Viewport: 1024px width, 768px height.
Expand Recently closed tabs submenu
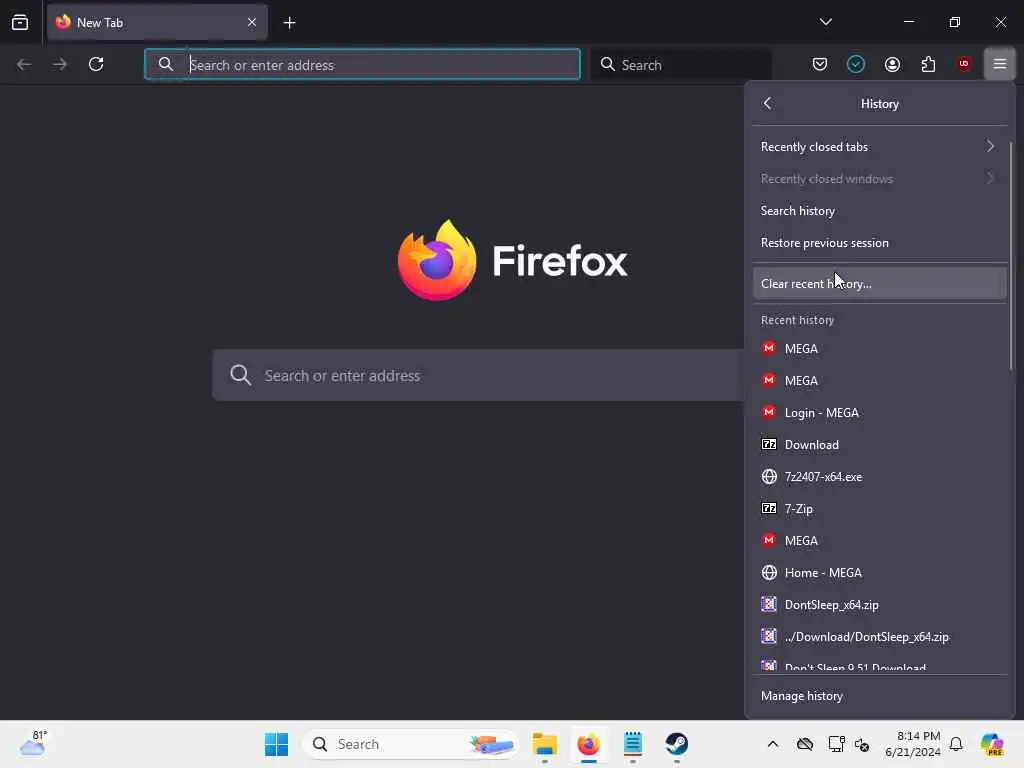click(x=879, y=146)
